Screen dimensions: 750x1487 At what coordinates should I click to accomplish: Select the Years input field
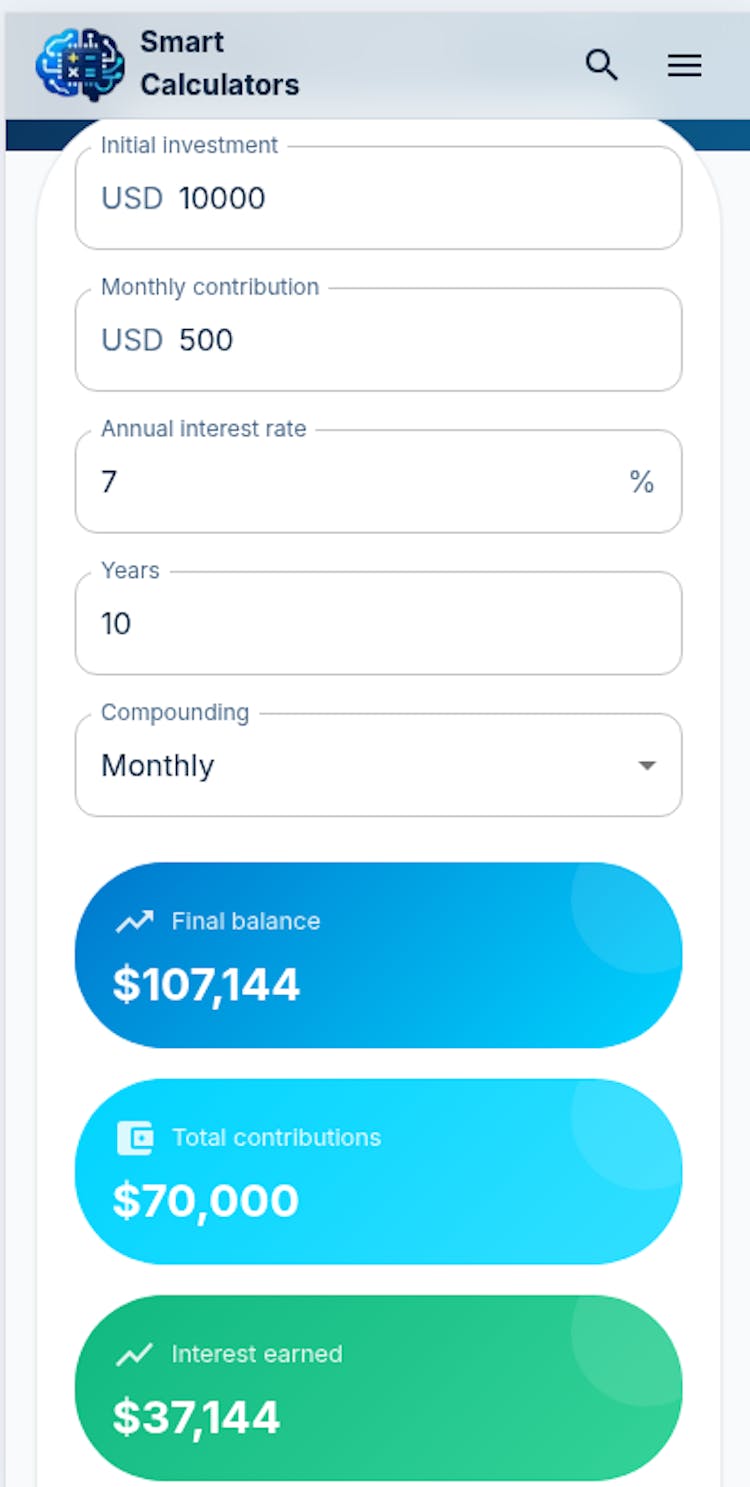click(378, 624)
